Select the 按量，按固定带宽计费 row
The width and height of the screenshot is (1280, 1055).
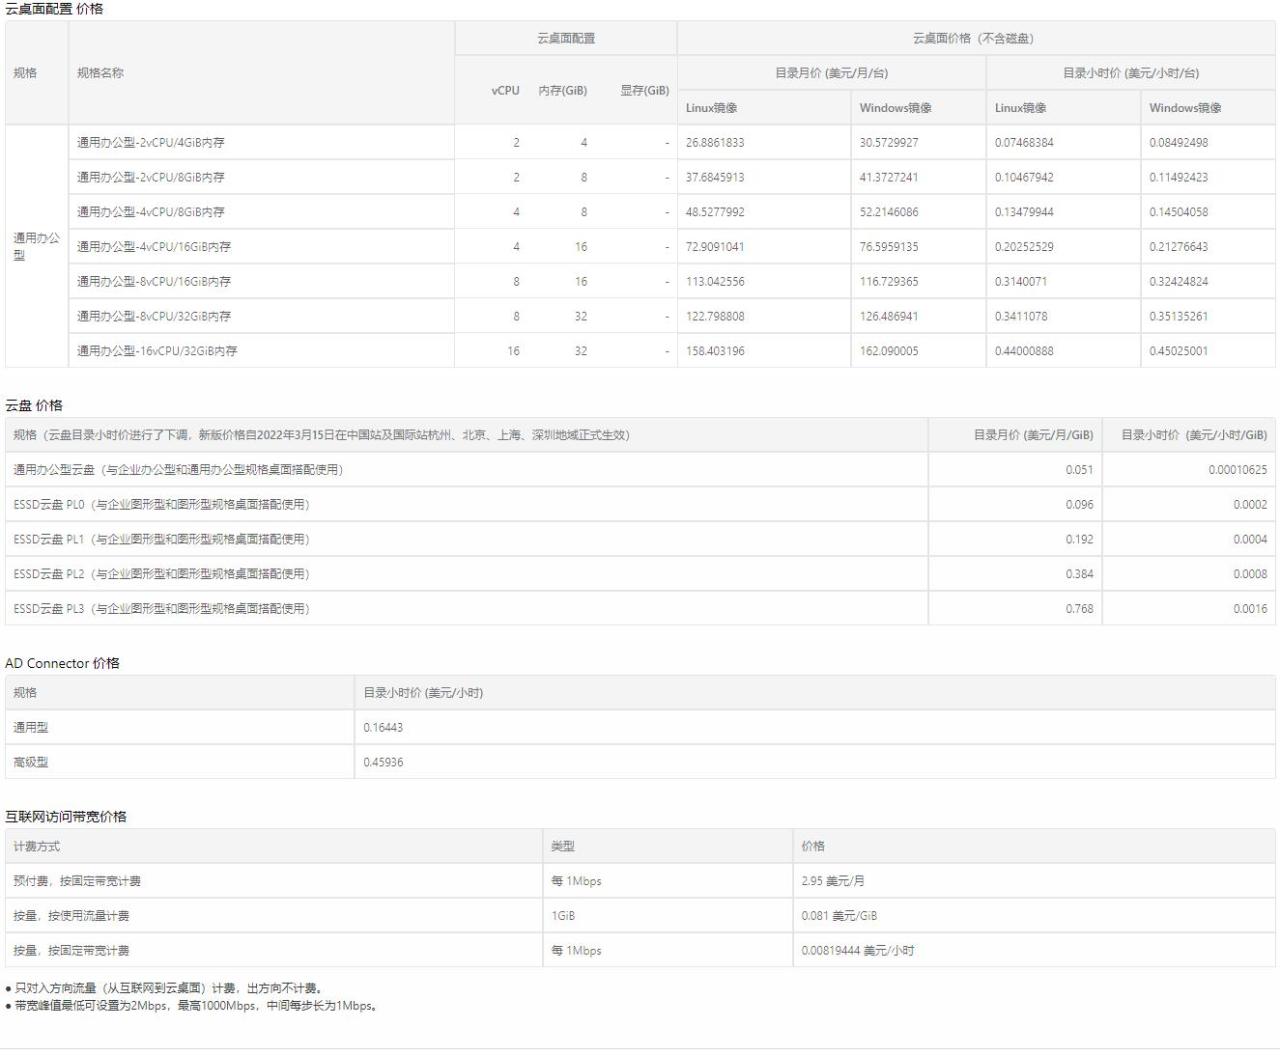(640, 951)
